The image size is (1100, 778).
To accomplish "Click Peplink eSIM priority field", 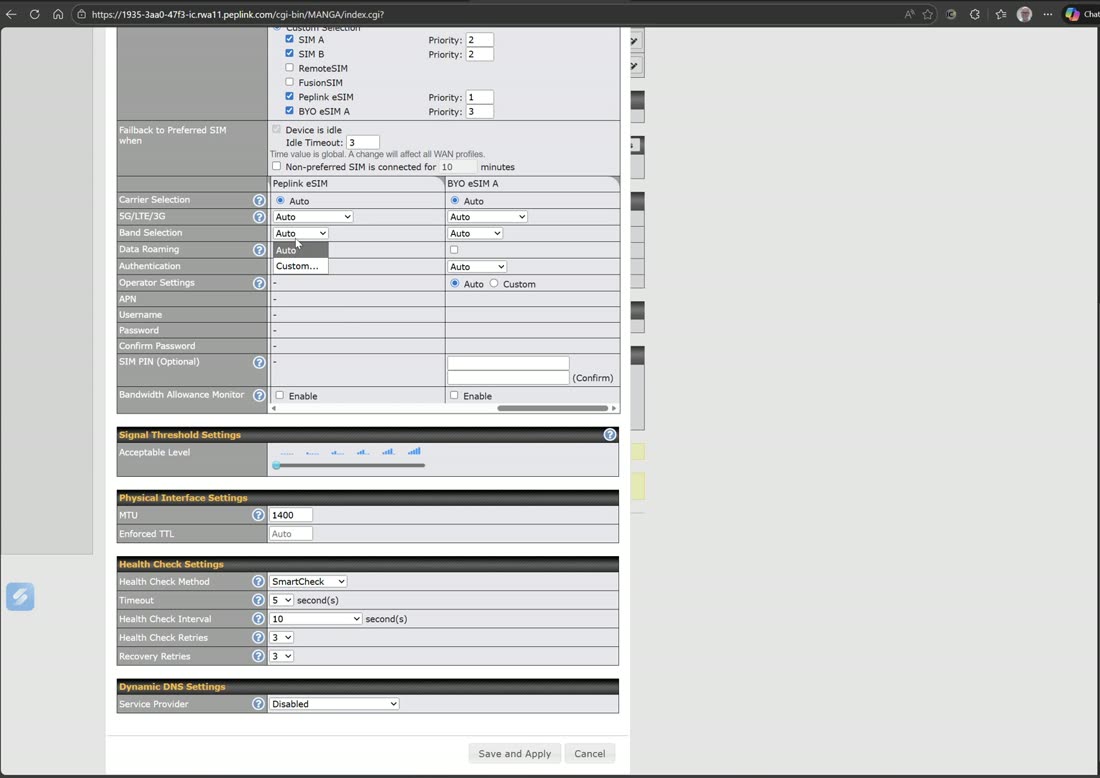I will pos(480,97).
